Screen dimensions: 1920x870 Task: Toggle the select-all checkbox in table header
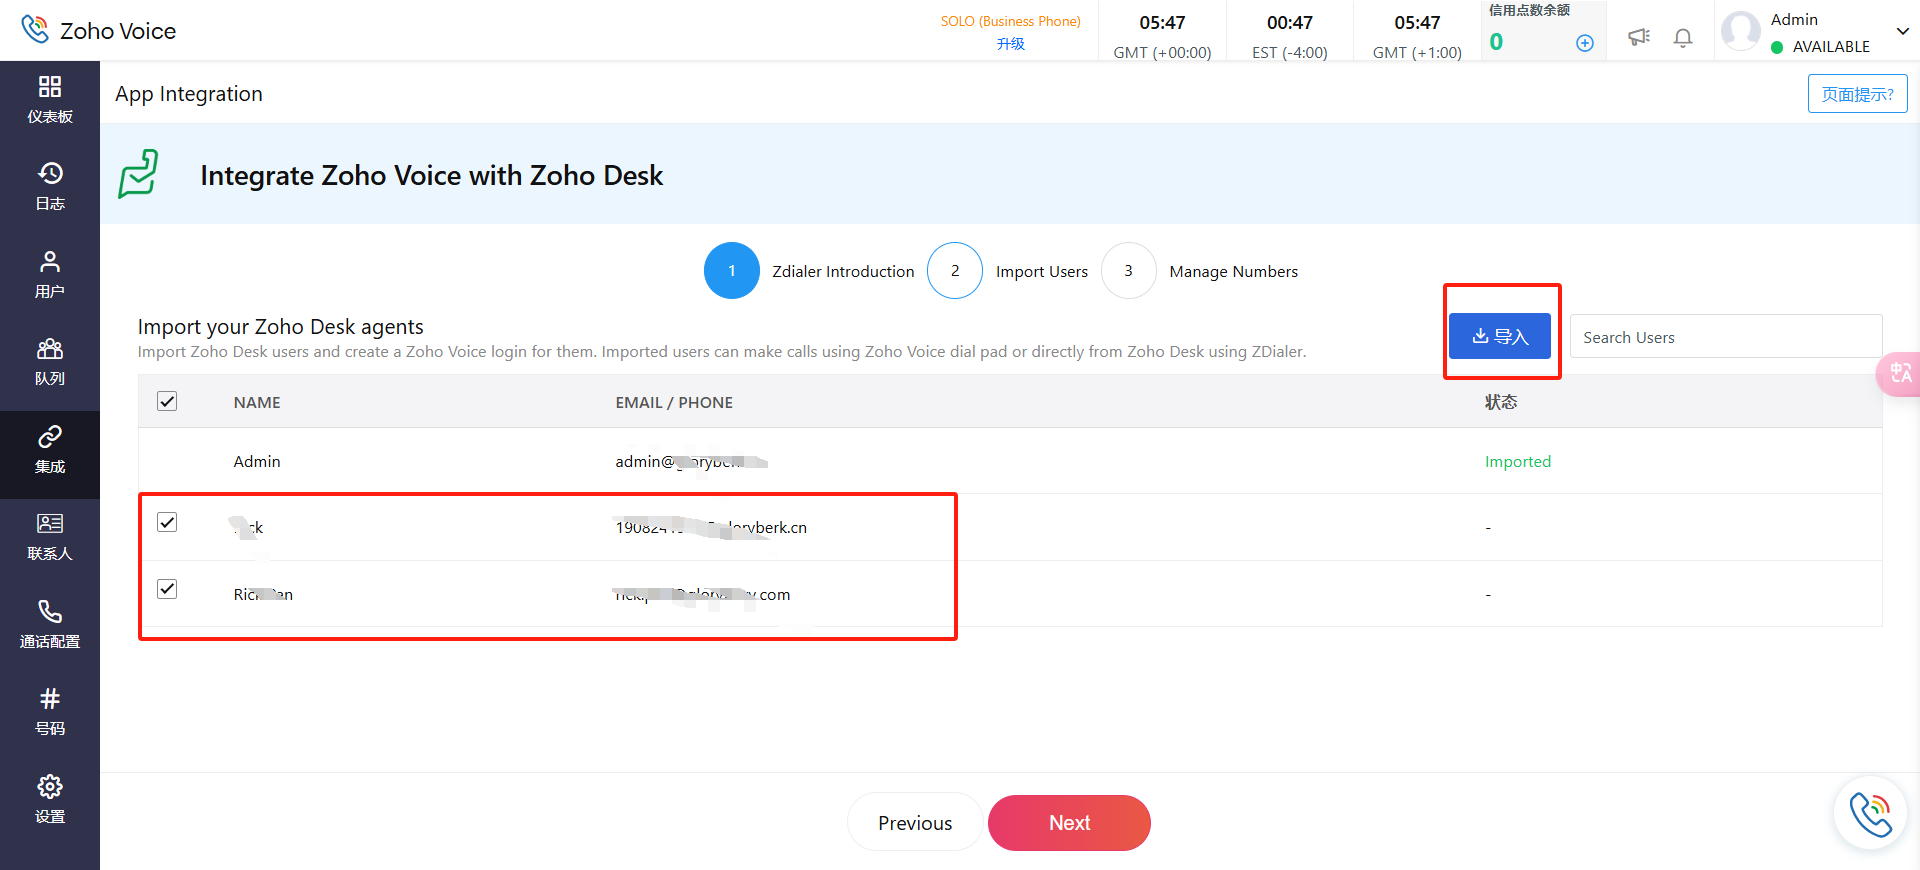(167, 402)
